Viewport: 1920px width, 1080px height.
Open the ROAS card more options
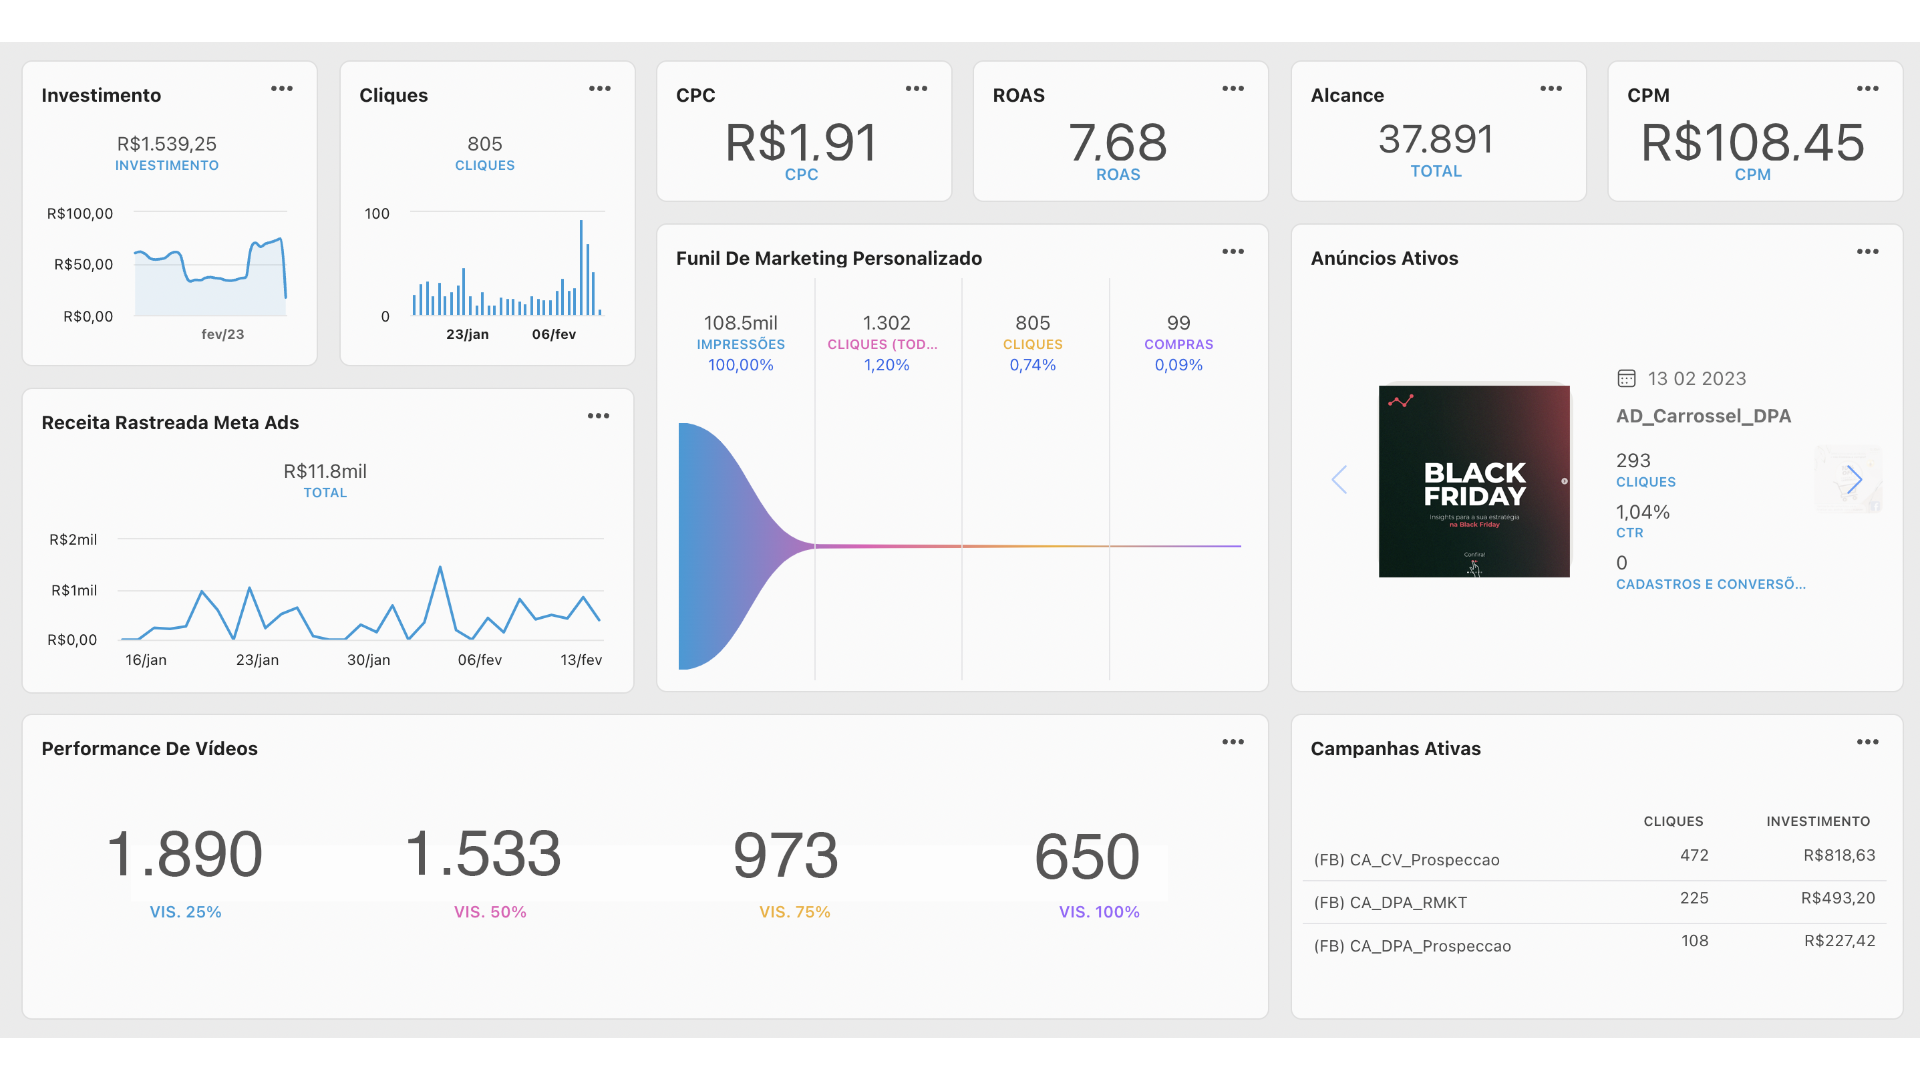point(1233,89)
